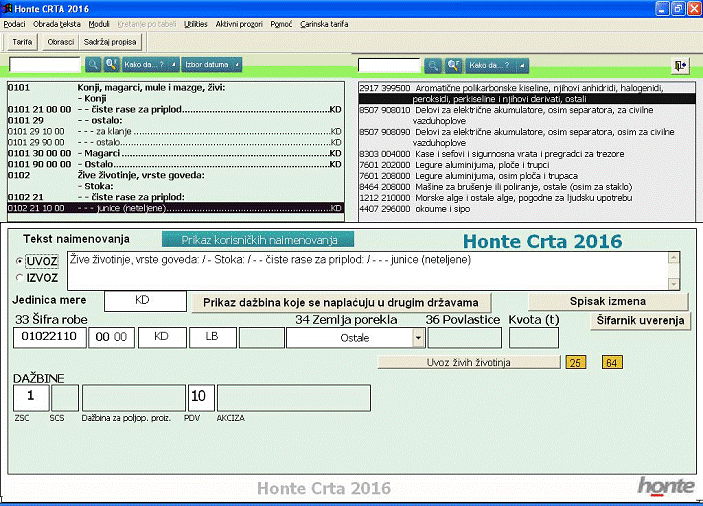The image size is (703, 506).
Task: Click the right panel search magnifier icon
Action: 433,66
